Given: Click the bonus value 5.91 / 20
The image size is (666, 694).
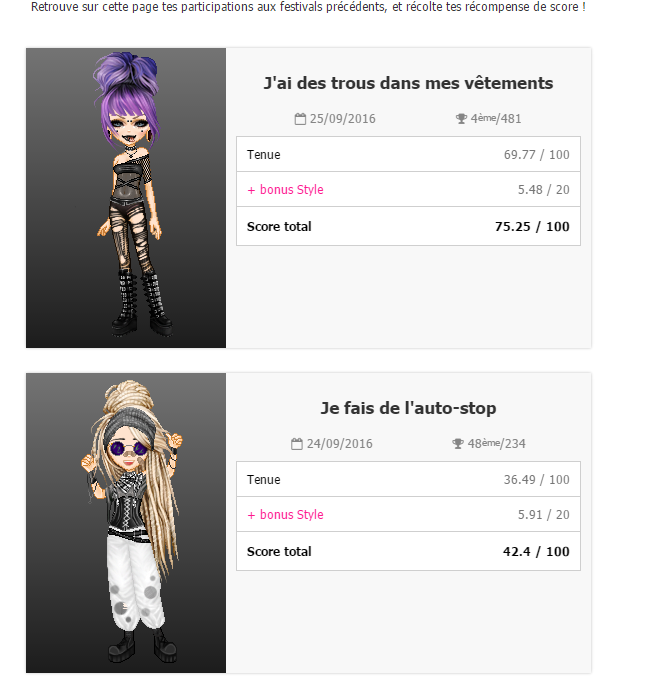Looking at the screenshot, I should (543, 515).
